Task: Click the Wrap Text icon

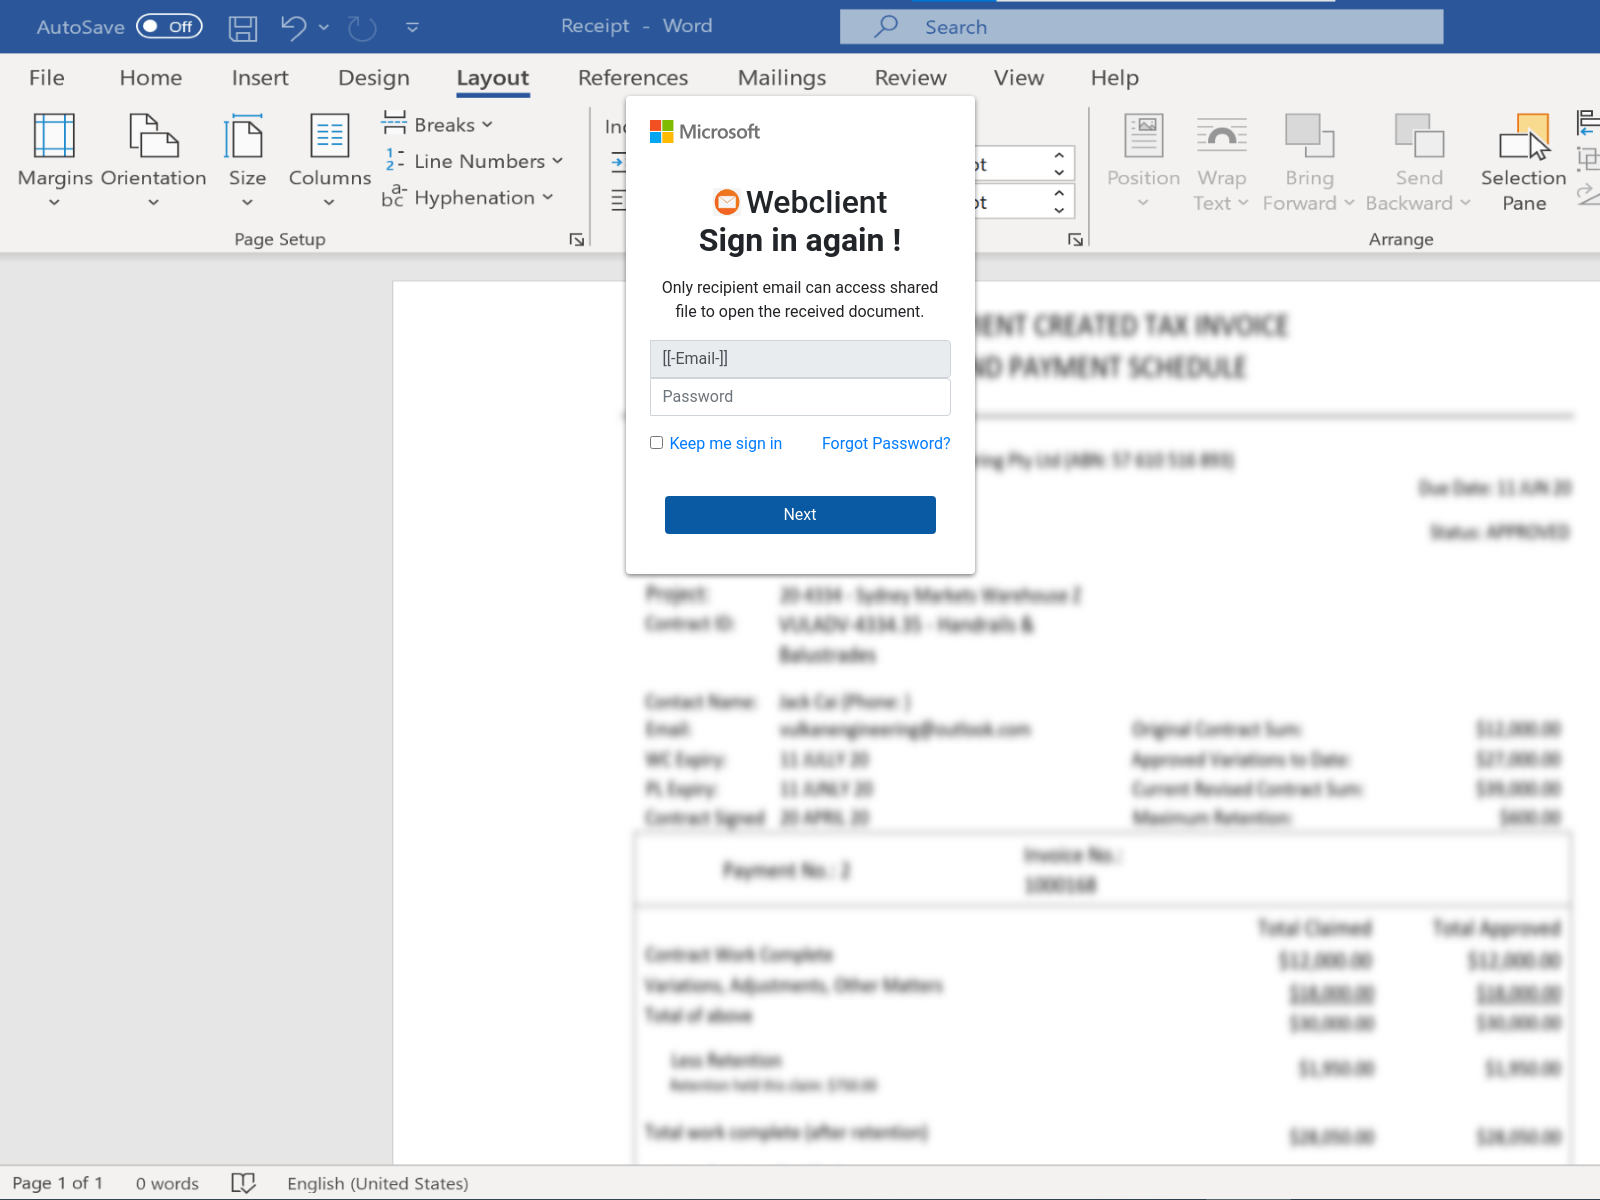Action: click(x=1222, y=136)
